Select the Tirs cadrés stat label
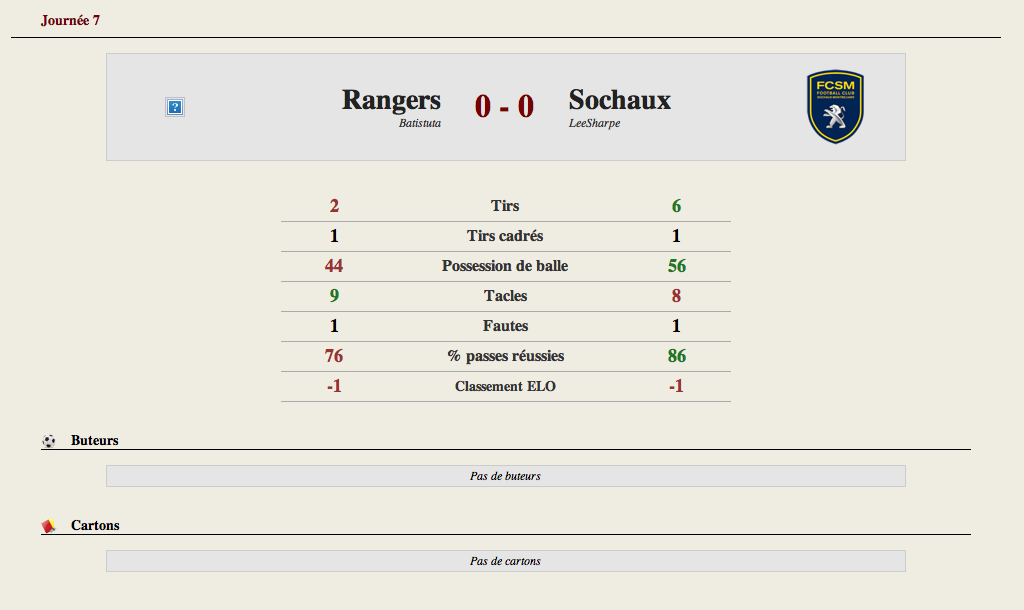Screen dimensions: 1024x610 [505, 236]
